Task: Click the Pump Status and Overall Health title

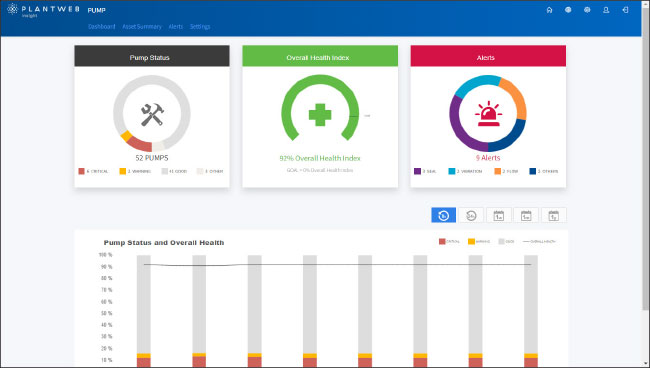Action: (164, 243)
